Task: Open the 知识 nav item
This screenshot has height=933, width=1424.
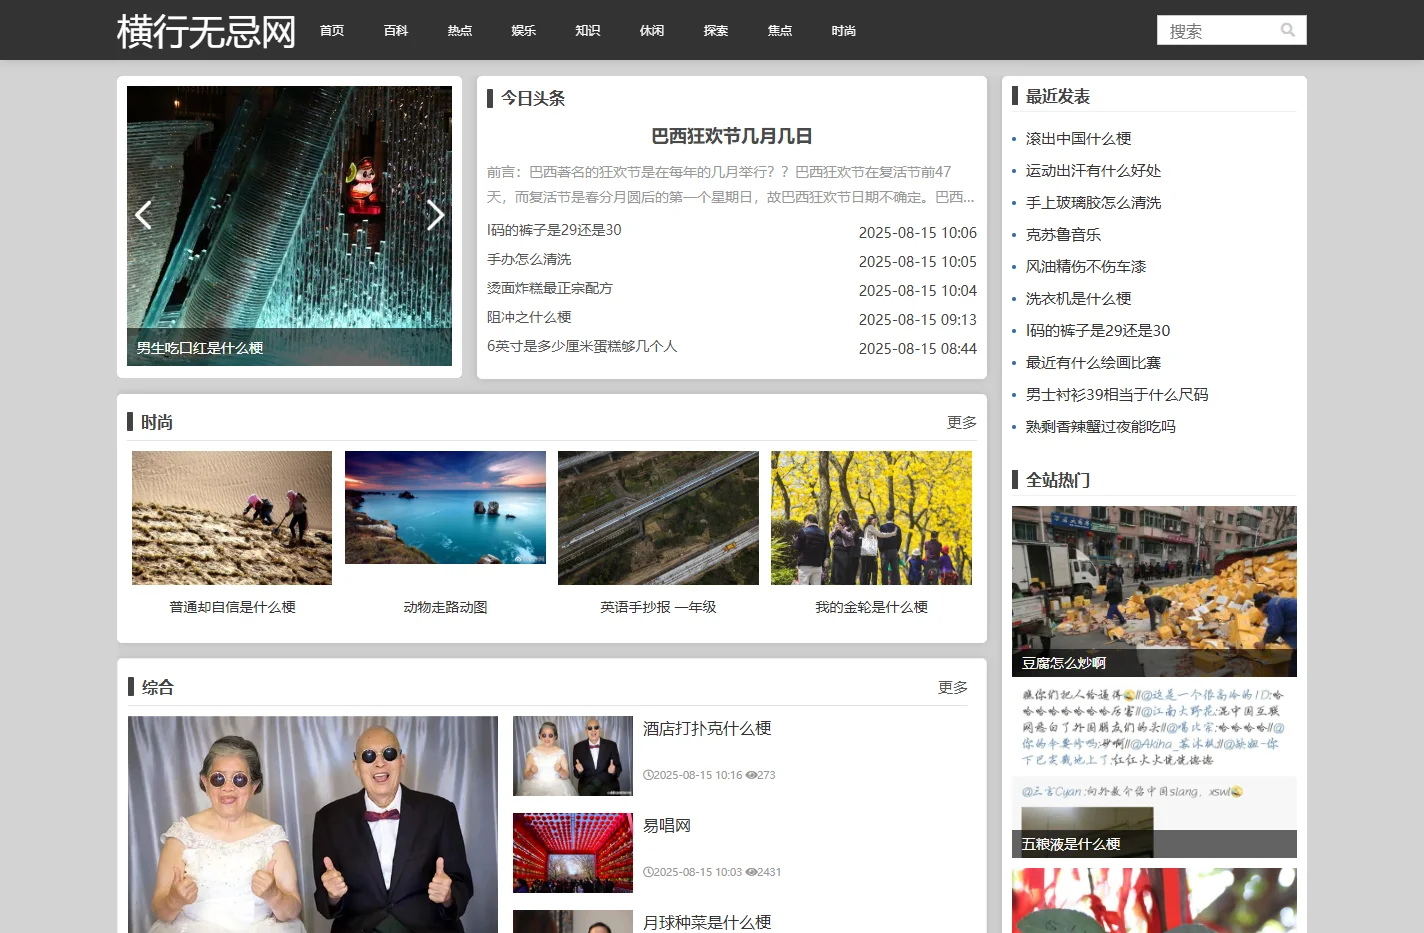Action: pos(588,31)
